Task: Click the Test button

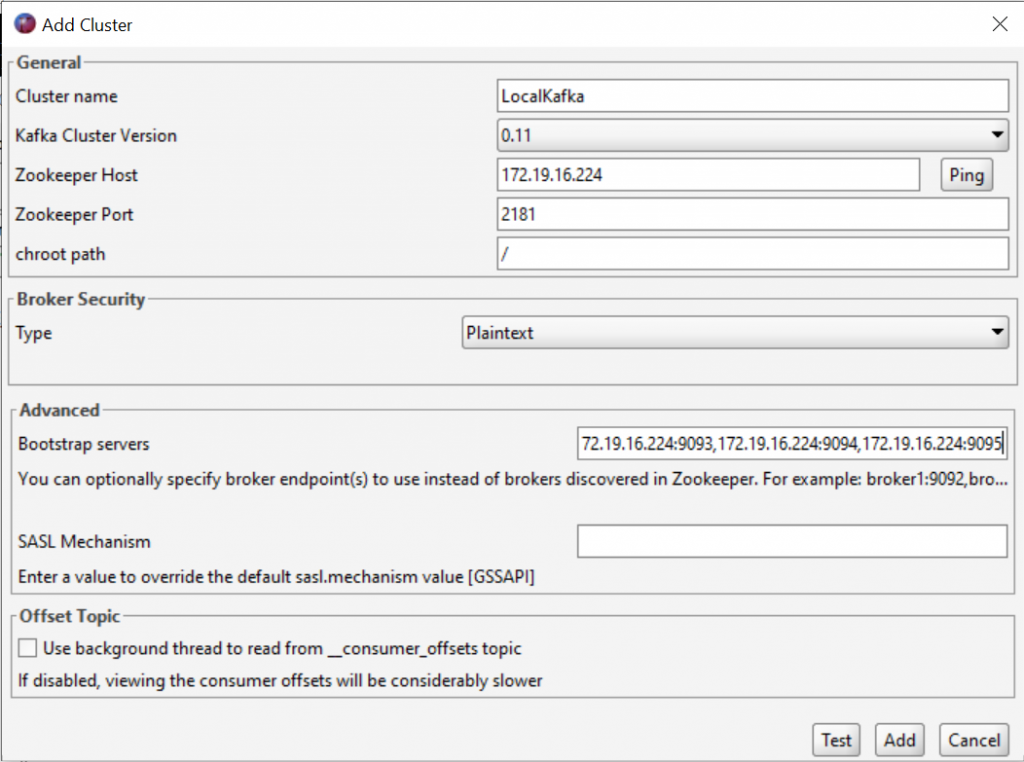Action: (x=836, y=740)
